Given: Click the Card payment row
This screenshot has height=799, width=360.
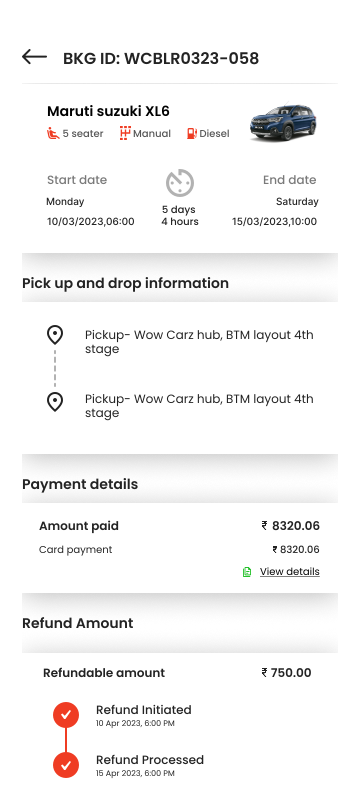Looking at the screenshot, I should [179, 550].
